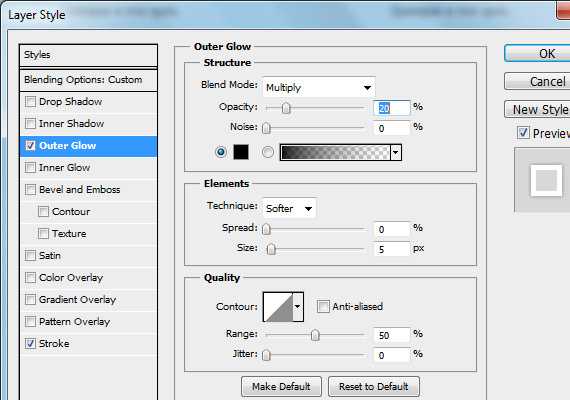Click the Make Default button
570x400 pixels.
281,387
